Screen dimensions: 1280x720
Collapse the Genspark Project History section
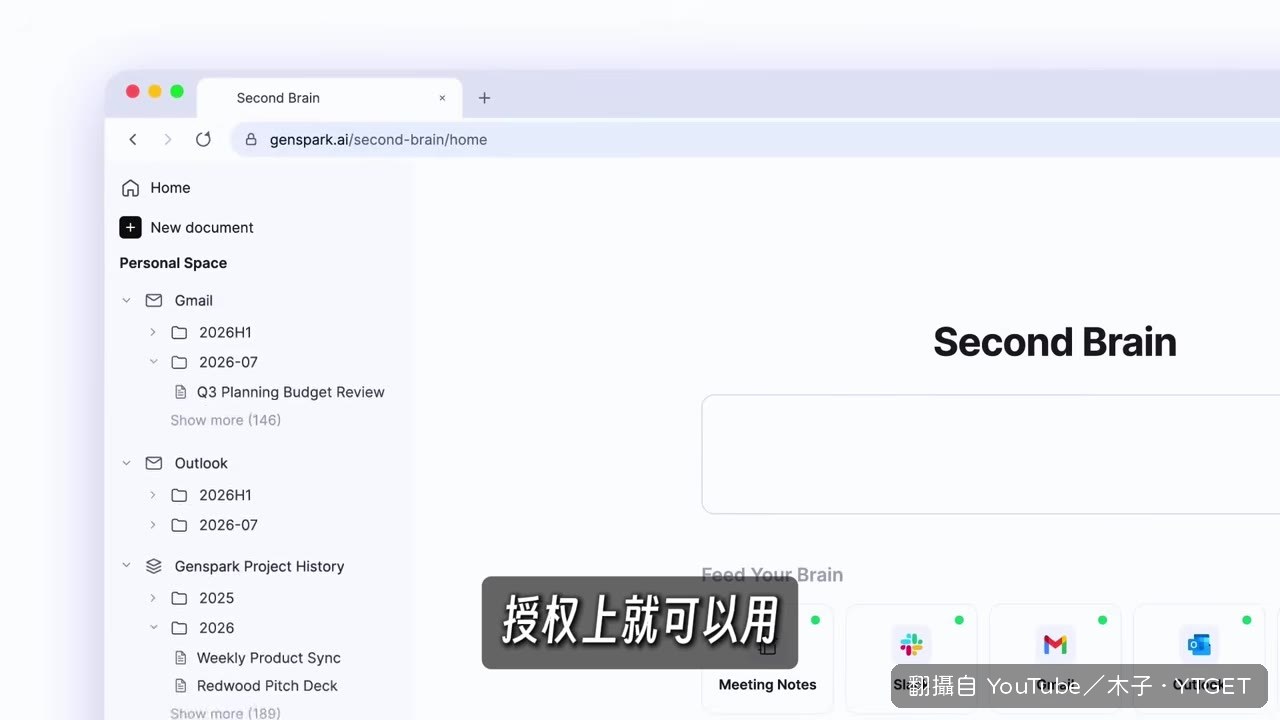pos(126,566)
